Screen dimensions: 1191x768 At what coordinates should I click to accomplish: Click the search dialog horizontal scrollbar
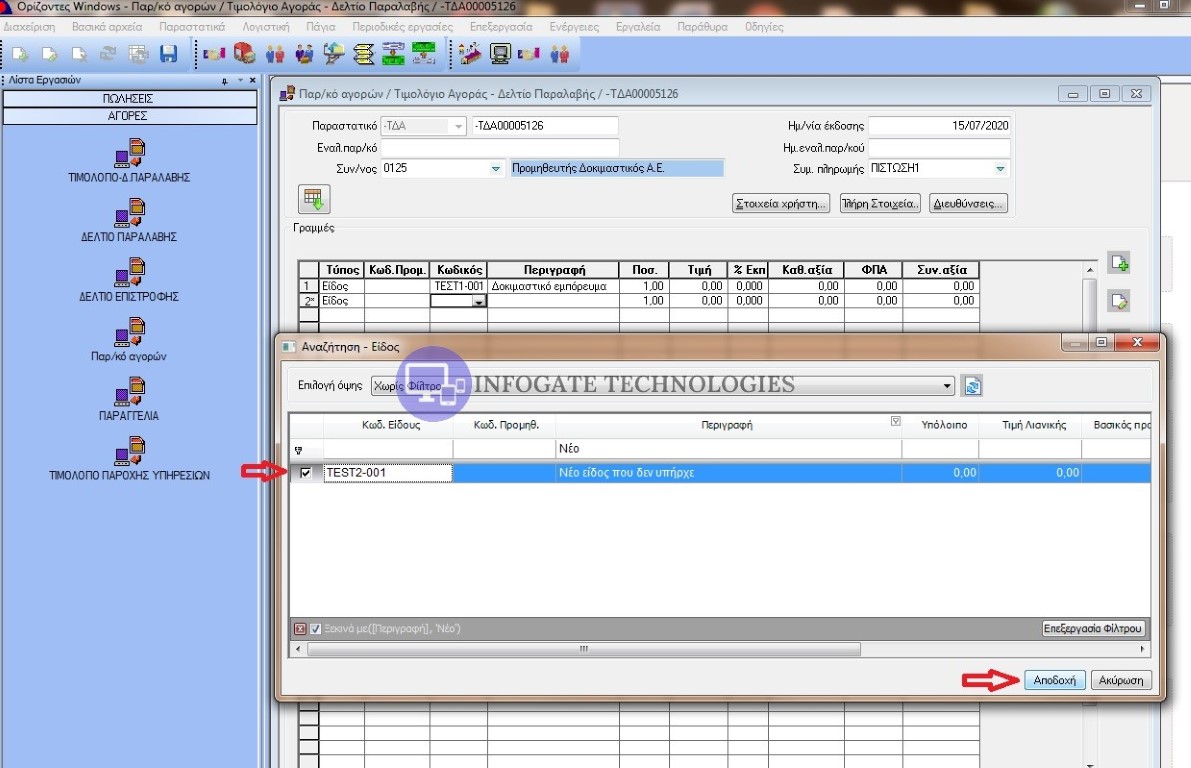pos(584,649)
